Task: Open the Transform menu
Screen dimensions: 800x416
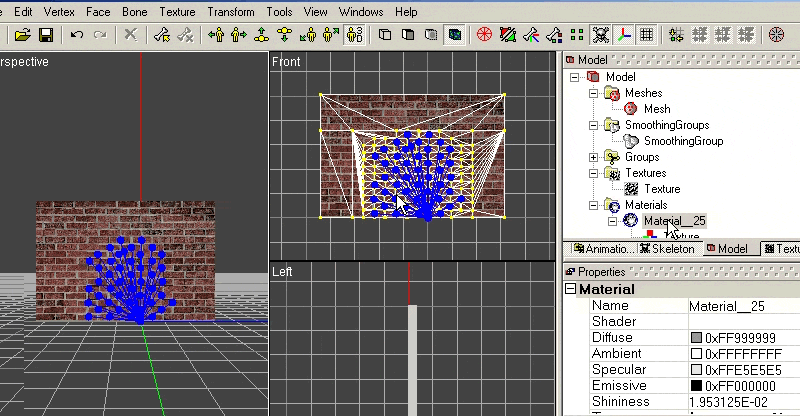Action: 231,12
